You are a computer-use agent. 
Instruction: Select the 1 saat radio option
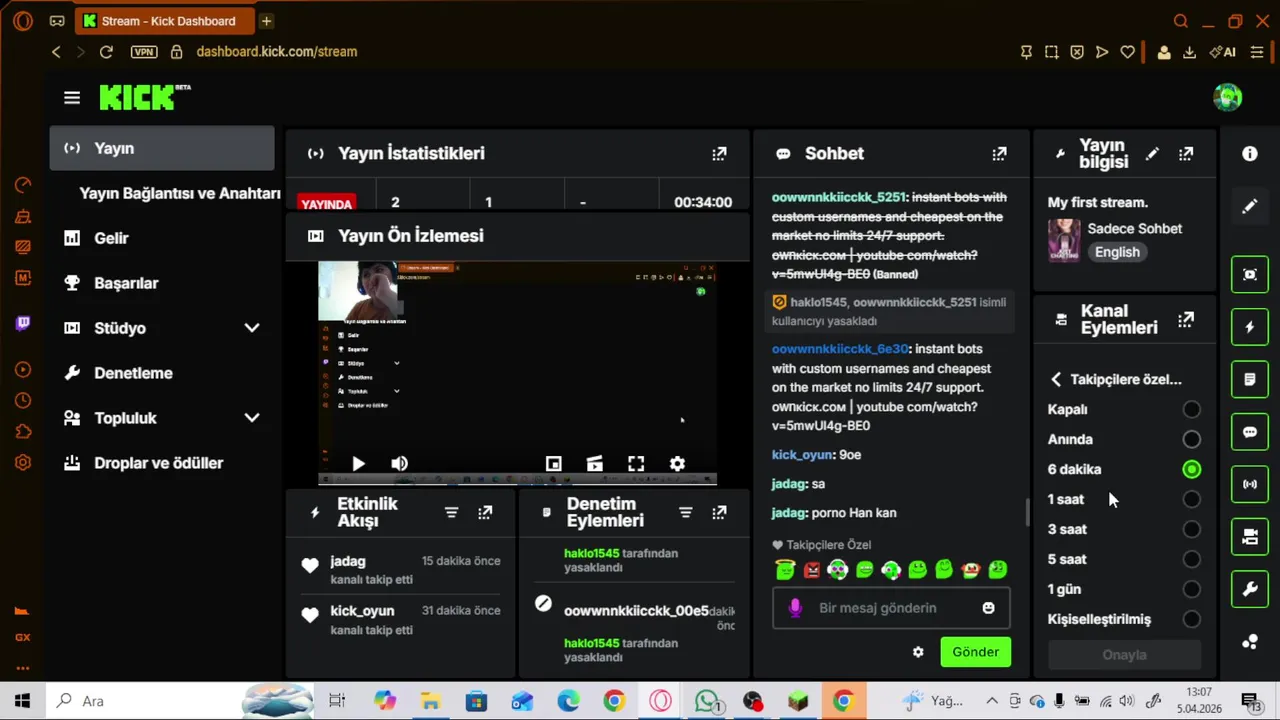click(1191, 499)
